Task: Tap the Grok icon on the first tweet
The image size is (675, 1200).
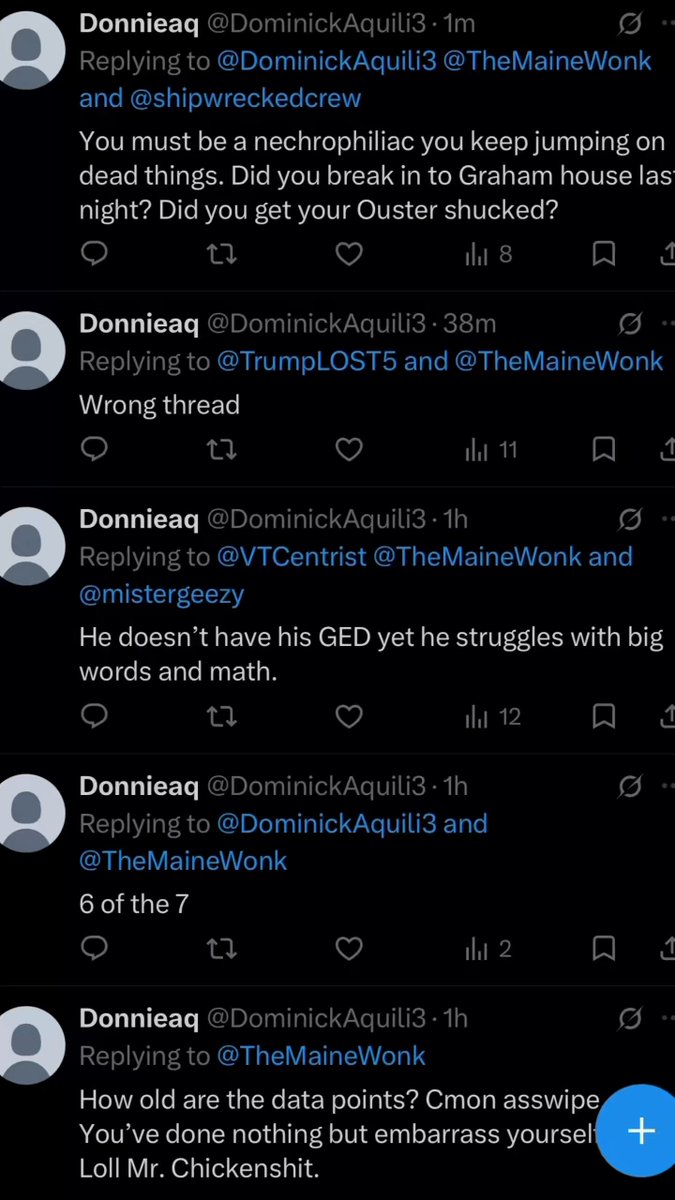Action: click(x=630, y=22)
